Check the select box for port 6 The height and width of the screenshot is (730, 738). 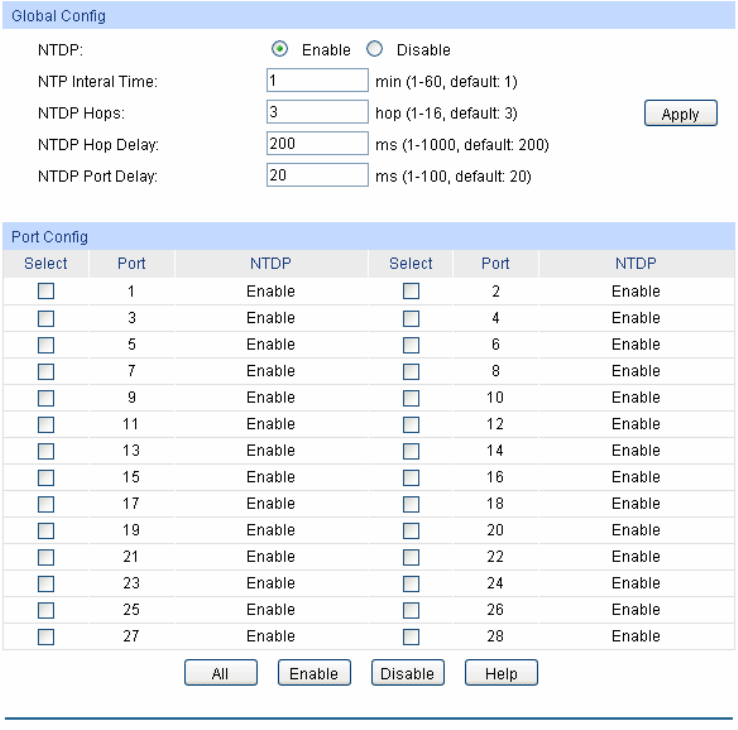click(x=411, y=345)
